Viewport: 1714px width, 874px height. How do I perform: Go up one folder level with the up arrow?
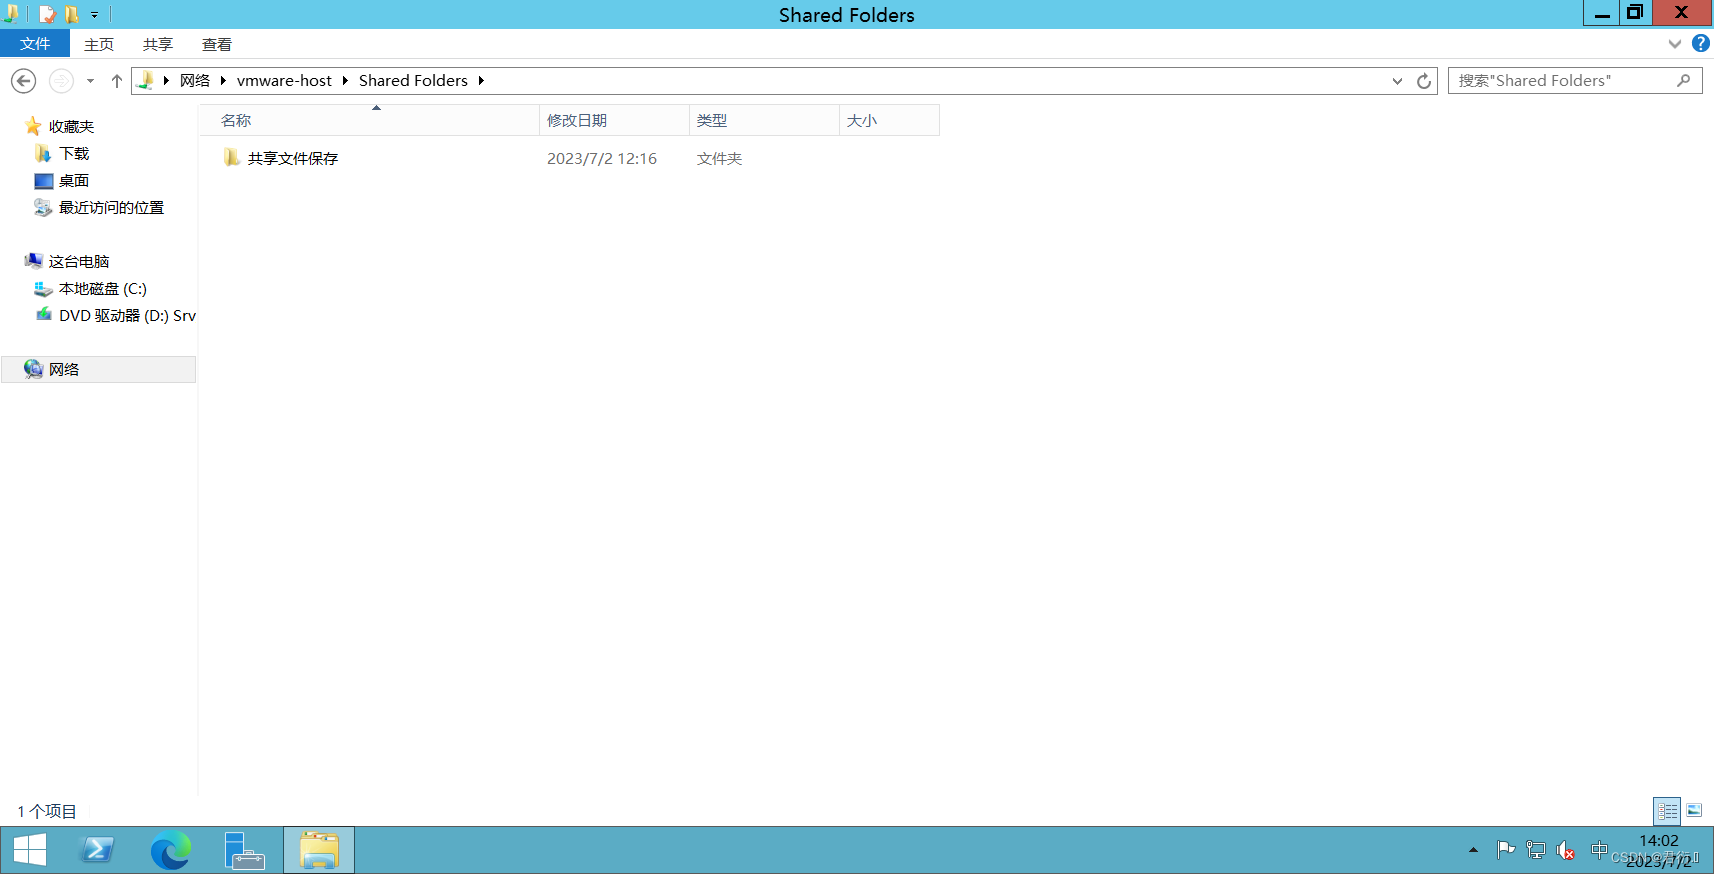(x=117, y=81)
